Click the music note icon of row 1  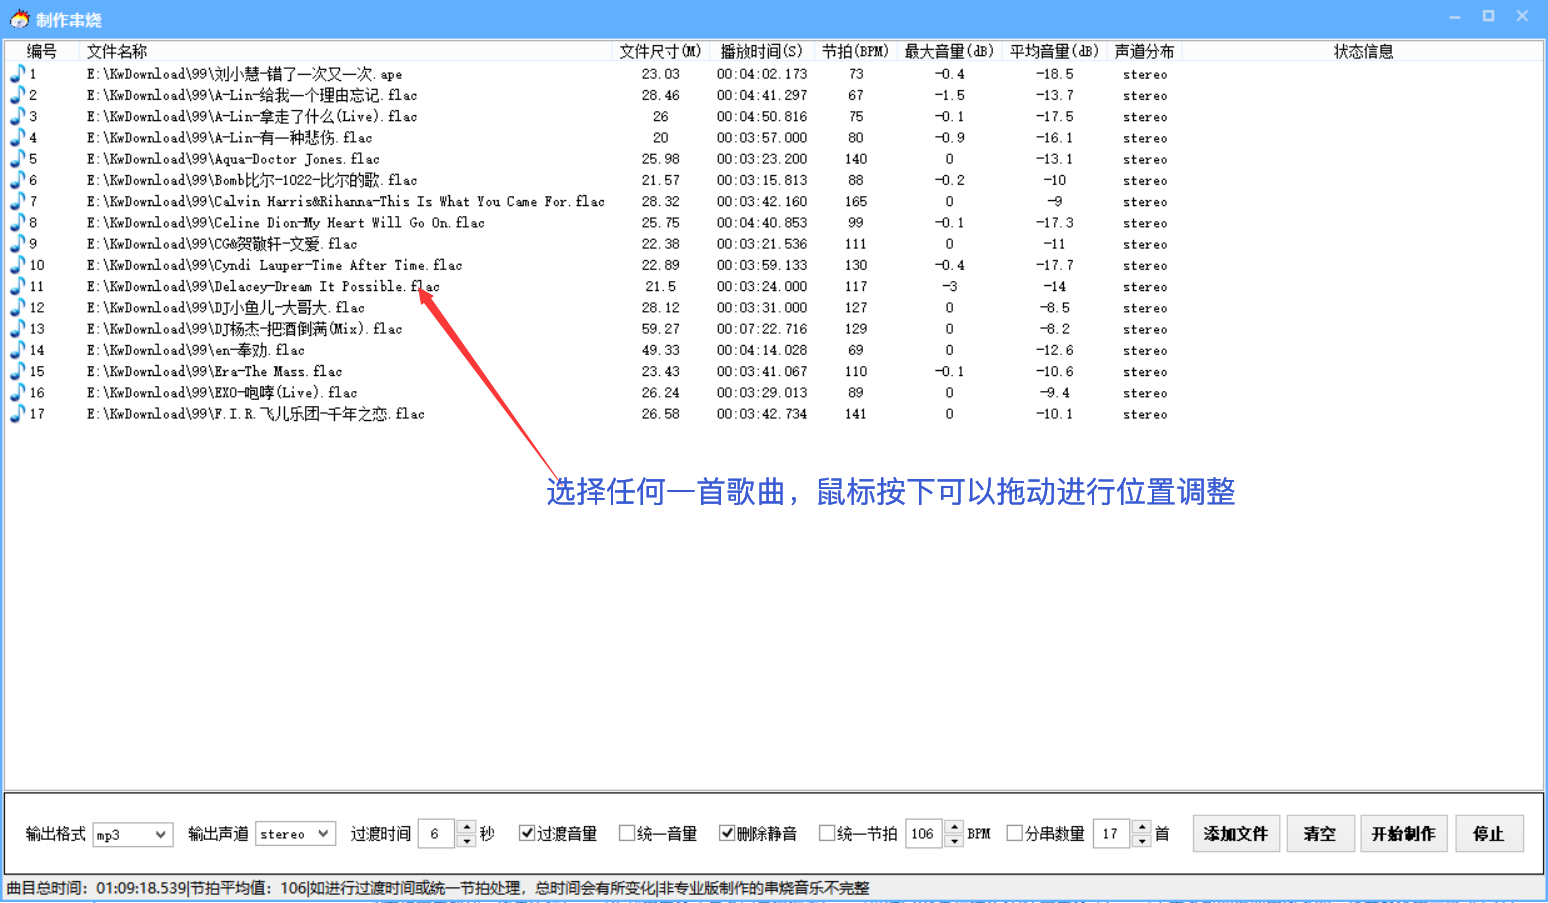click(x=17, y=73)
